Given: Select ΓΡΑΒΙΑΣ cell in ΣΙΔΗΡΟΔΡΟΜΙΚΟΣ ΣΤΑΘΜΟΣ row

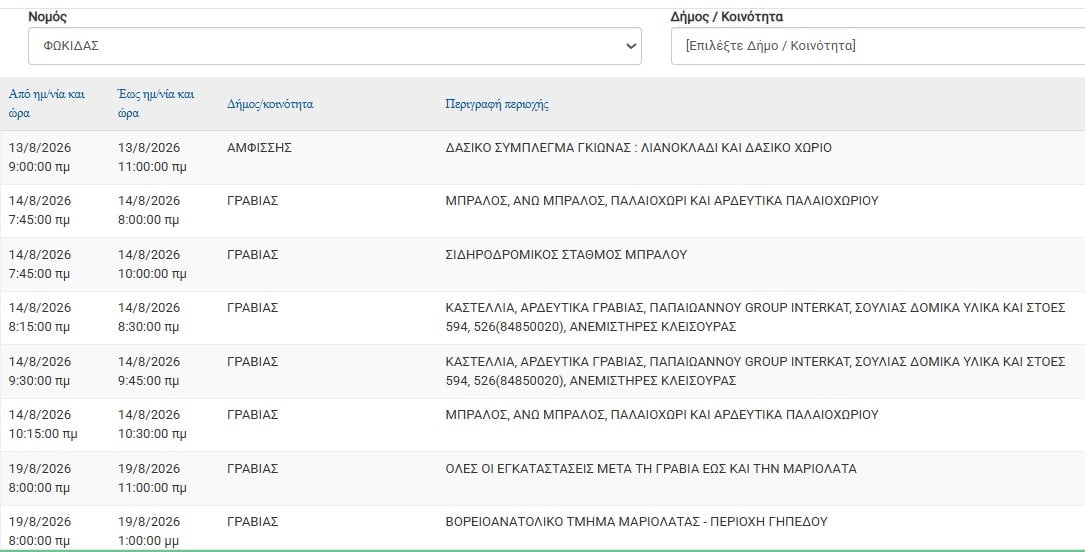Looking at the screenshot, I should point(253,255).
